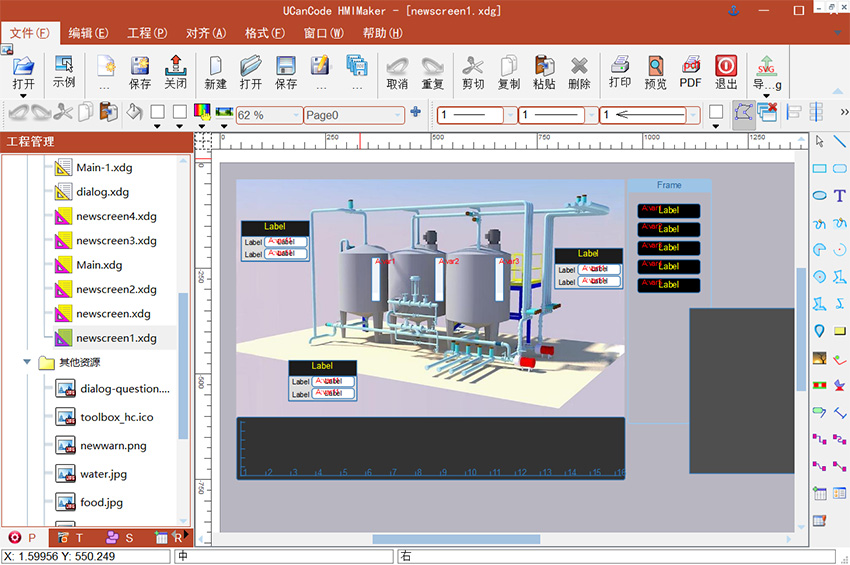Image resolution: width=850 pixels, height=565 pixels.
Task: Open the 格式(F) menu
Action: tap(265, 33)
